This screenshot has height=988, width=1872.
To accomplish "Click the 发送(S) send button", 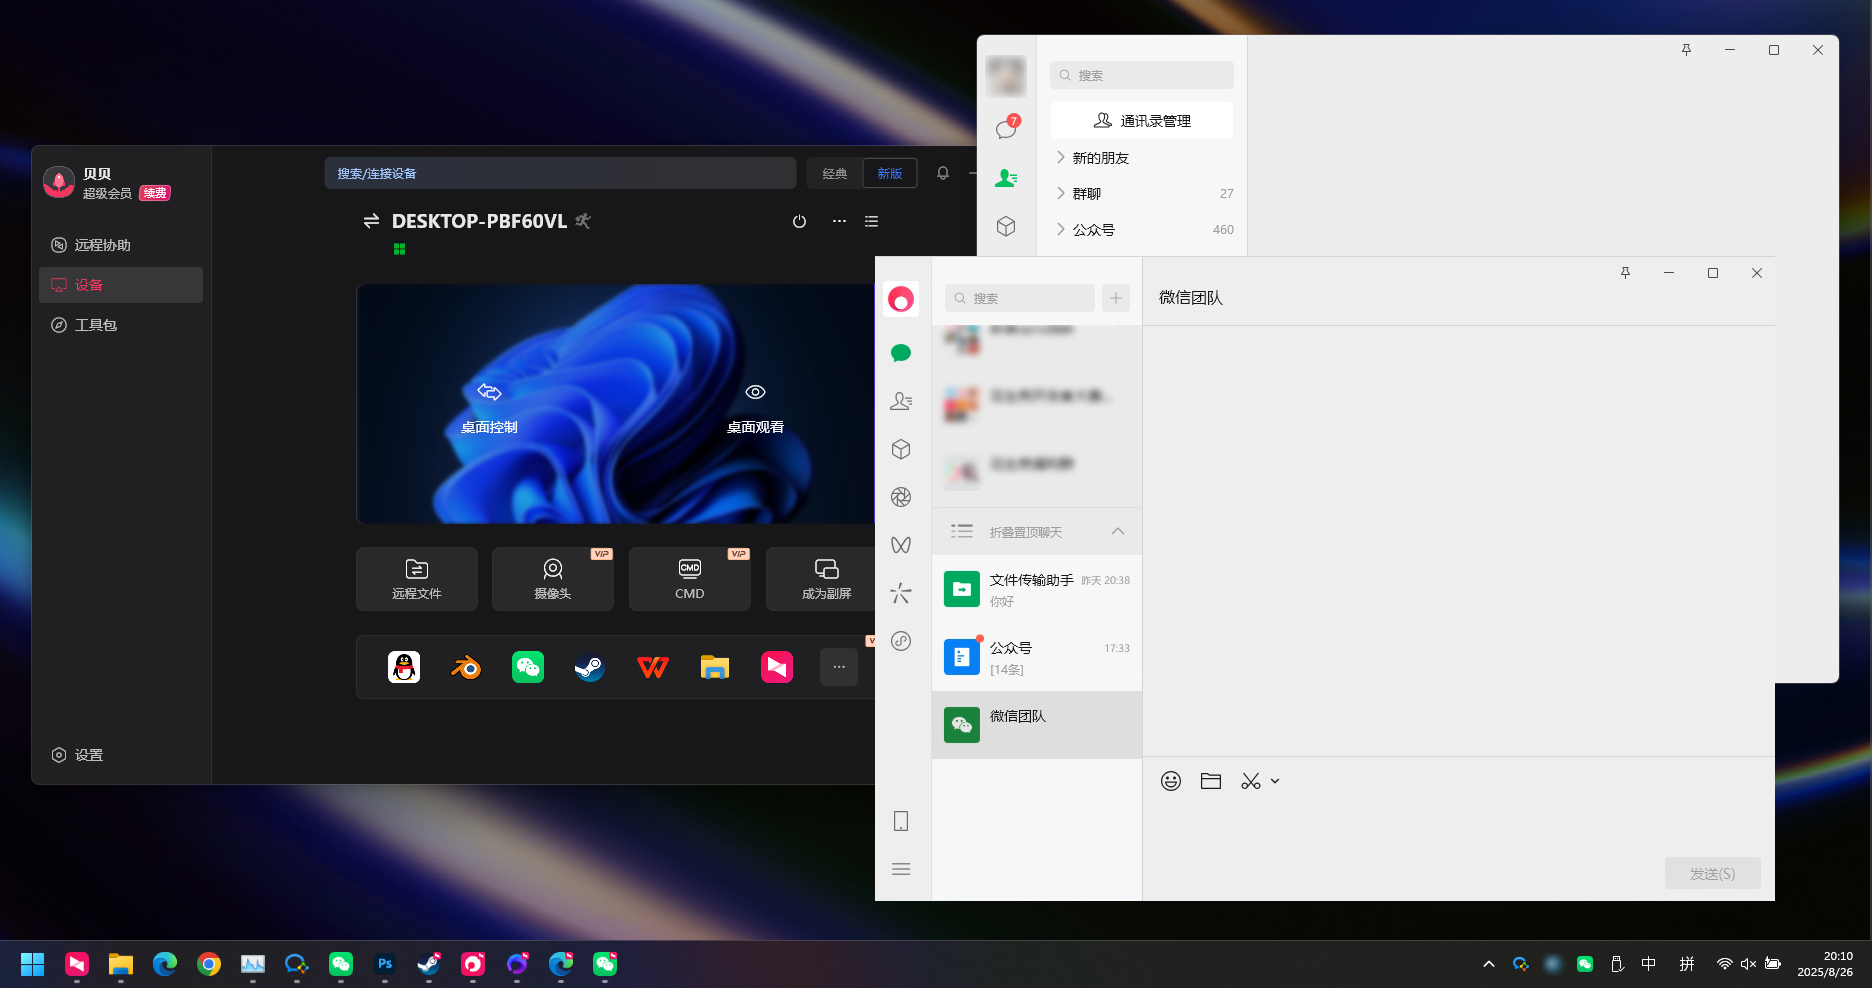I will click(1713, 873).
